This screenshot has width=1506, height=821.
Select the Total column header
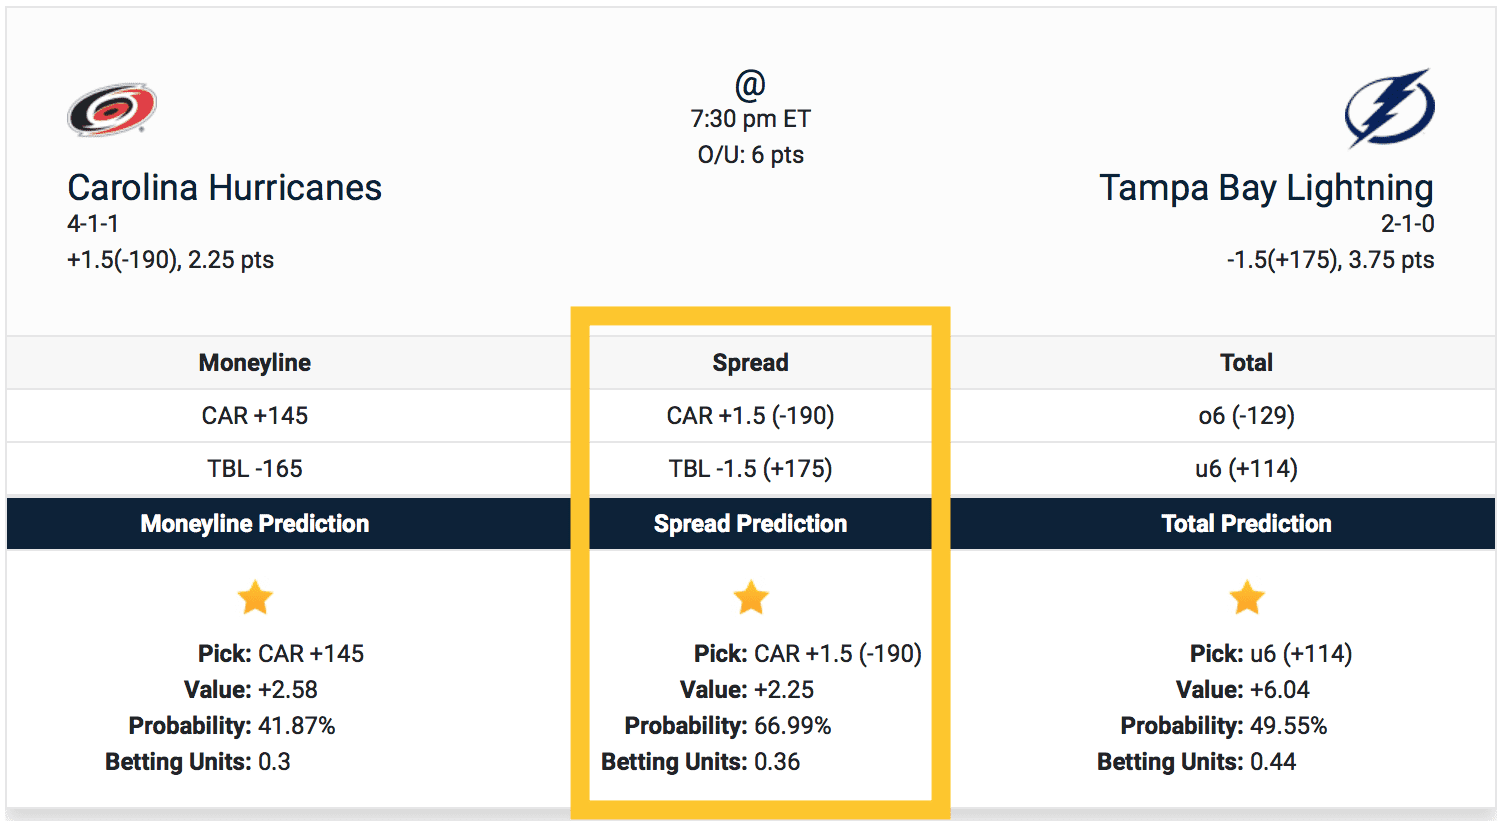point(1246,363)
